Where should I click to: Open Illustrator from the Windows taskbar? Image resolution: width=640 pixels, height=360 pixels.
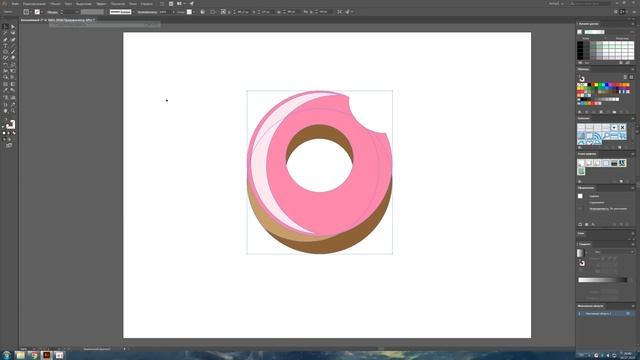click(x=47, y=355)
